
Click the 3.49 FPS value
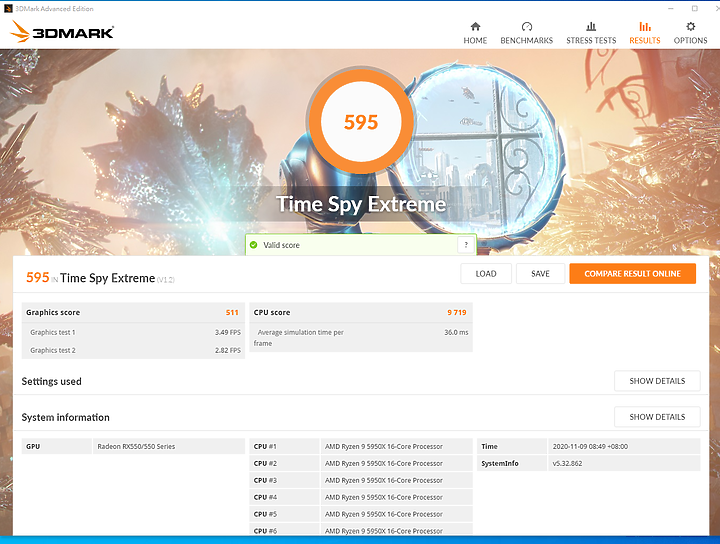point(228,332)
